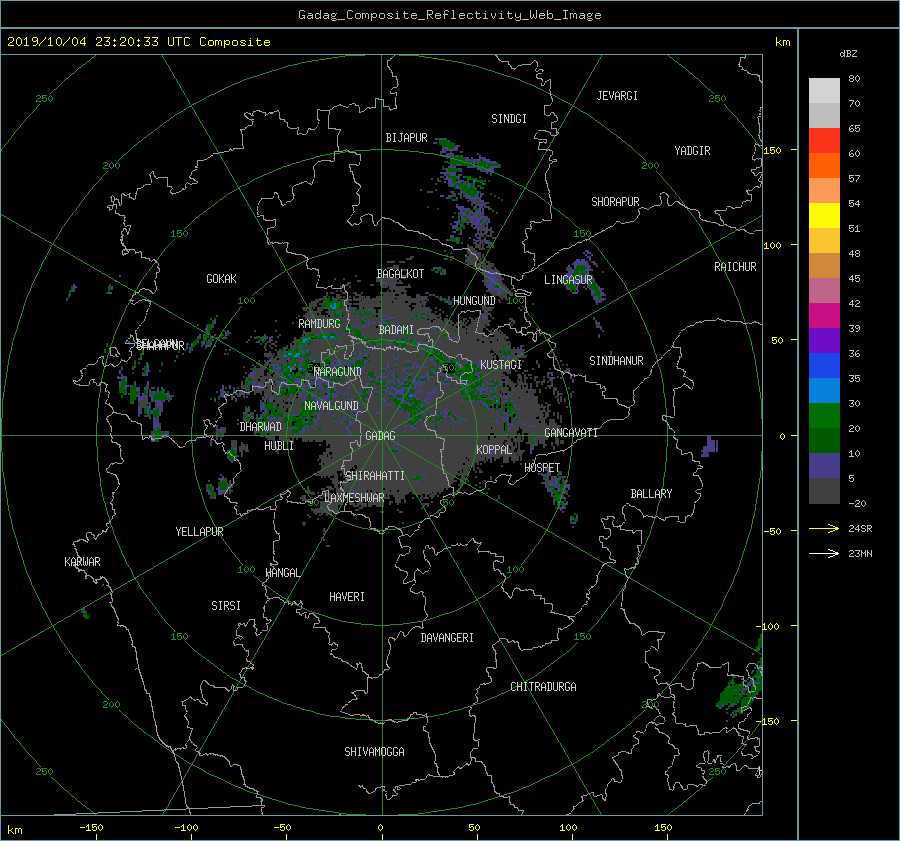Click the YELLAPUR label
Viewport: 900px width, 841px height.
[x=199, y=532]
